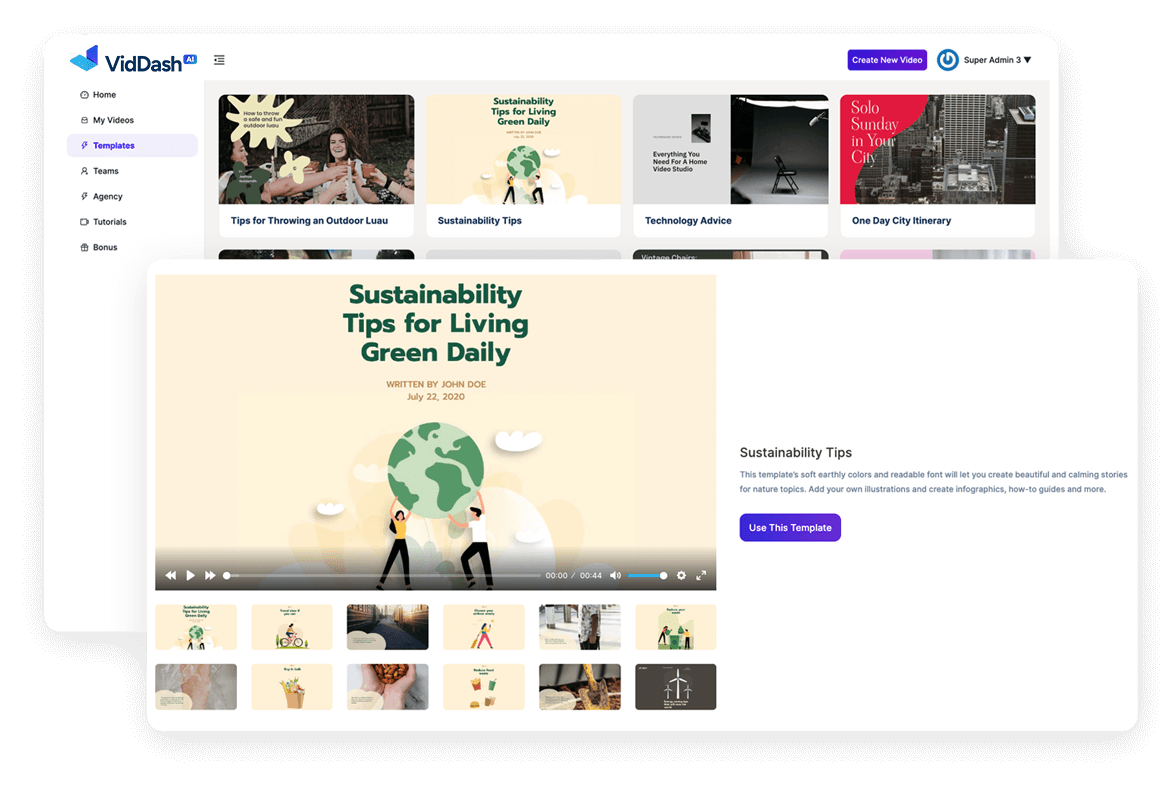Screen dimensions: 1163x786
Task: Click the Use This Template button
Action: point(790,528)
